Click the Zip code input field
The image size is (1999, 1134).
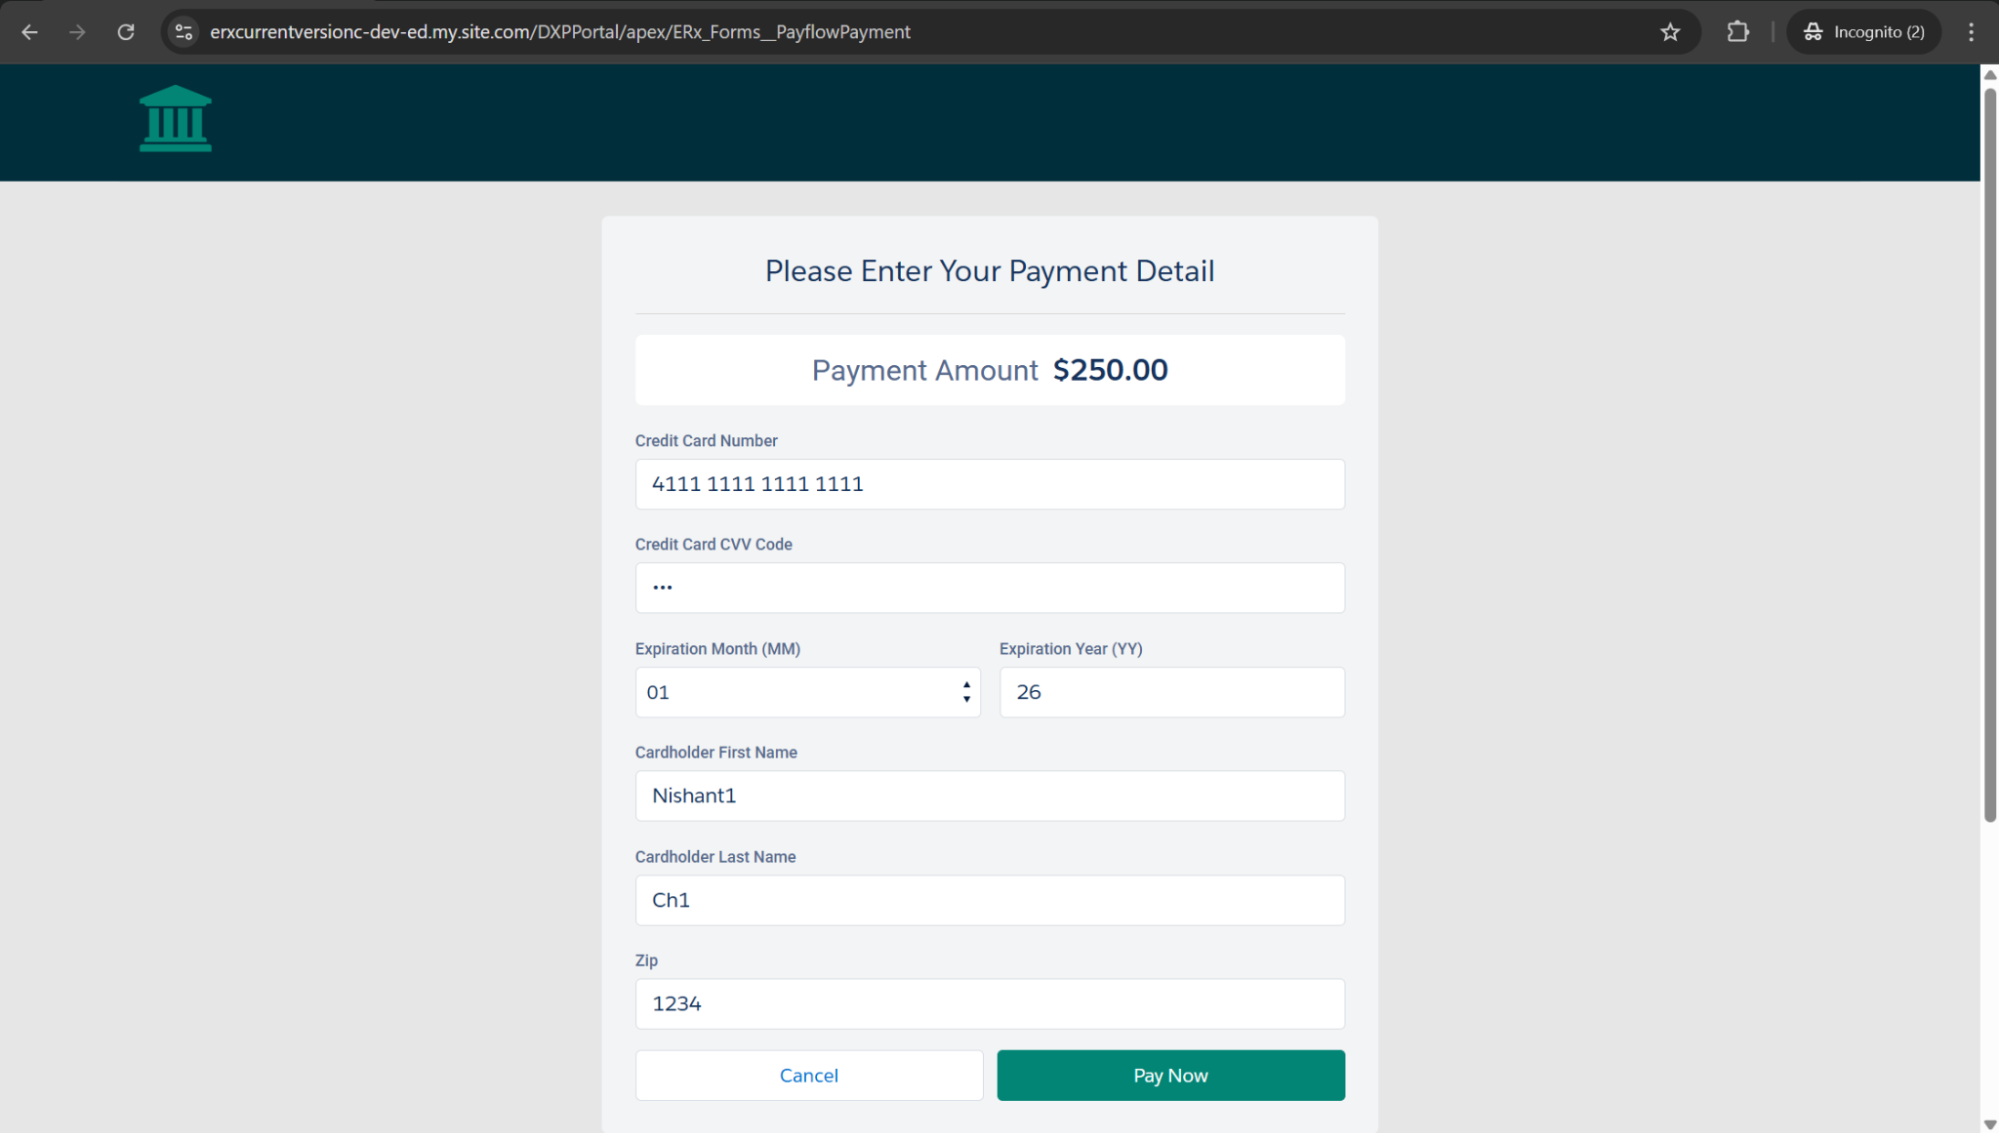coord(989,1004)
